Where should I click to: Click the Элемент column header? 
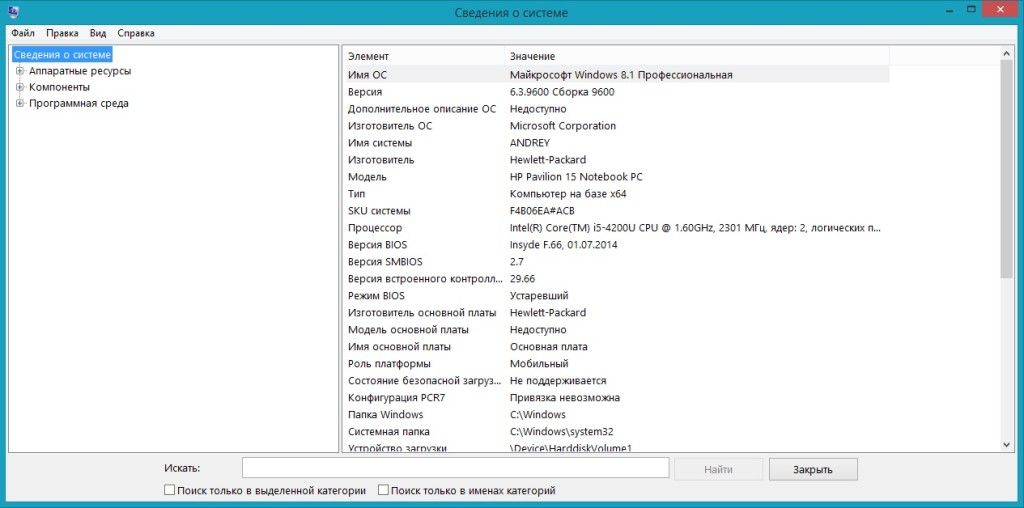coord(423,56)
